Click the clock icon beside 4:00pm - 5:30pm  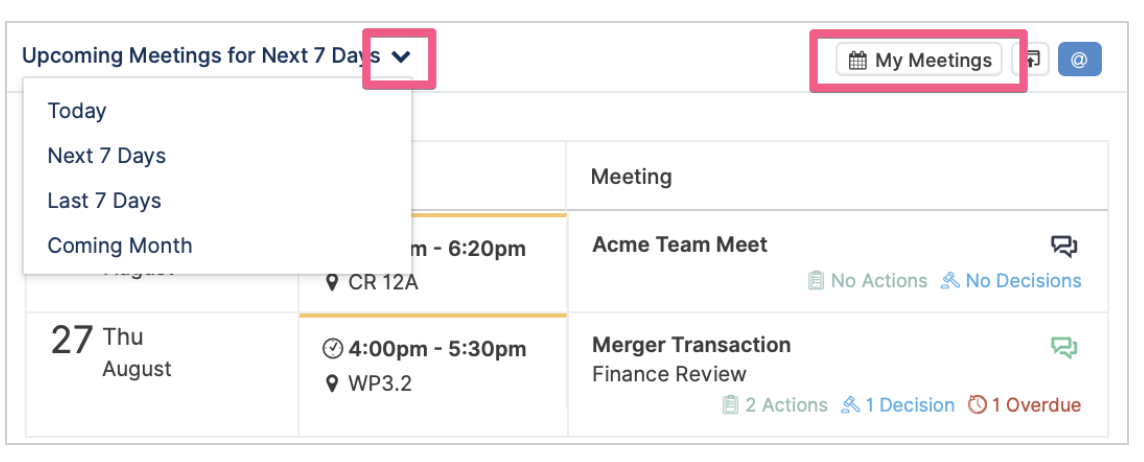(x=332, y=349)
